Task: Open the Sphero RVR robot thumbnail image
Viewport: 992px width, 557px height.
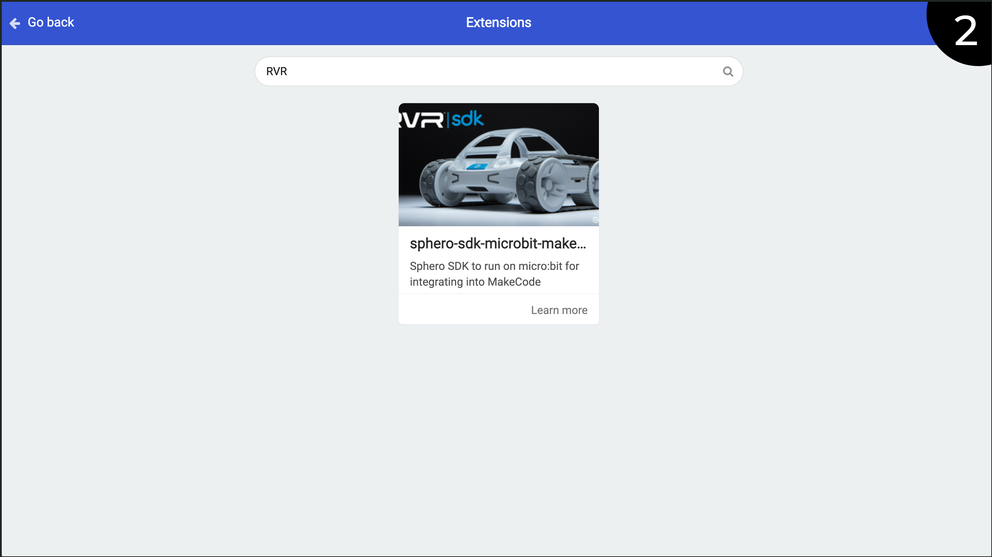Action: click(498, 165)
